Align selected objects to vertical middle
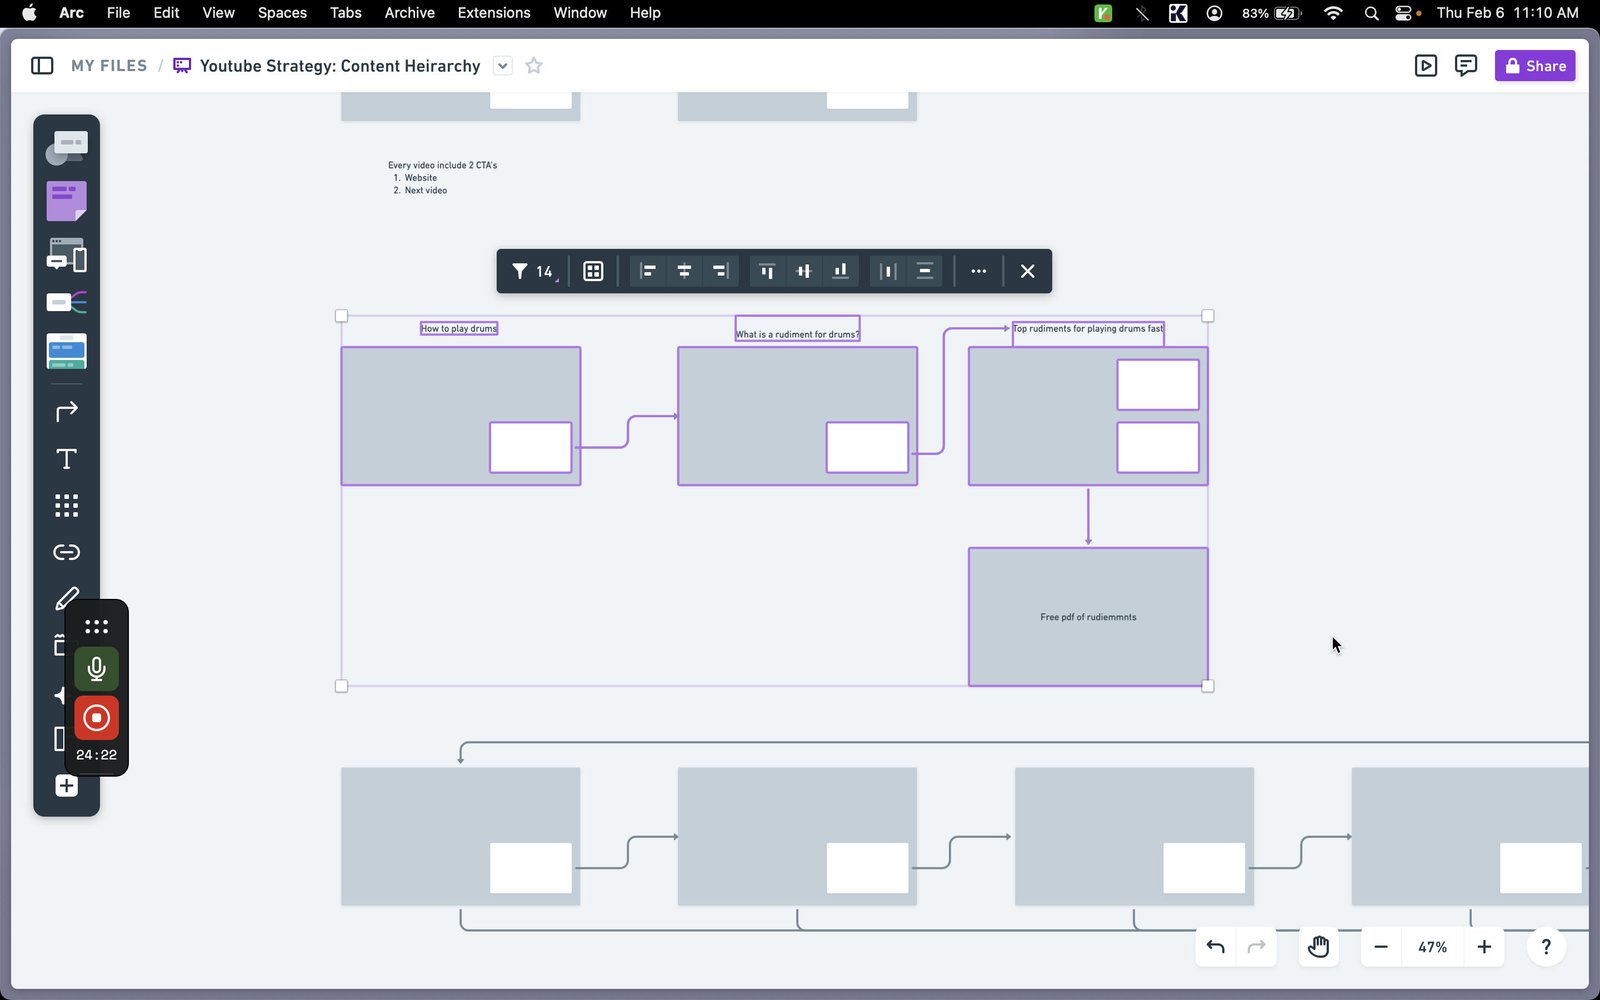This screenshot has width=1600, height=1000. pos(803,271)
